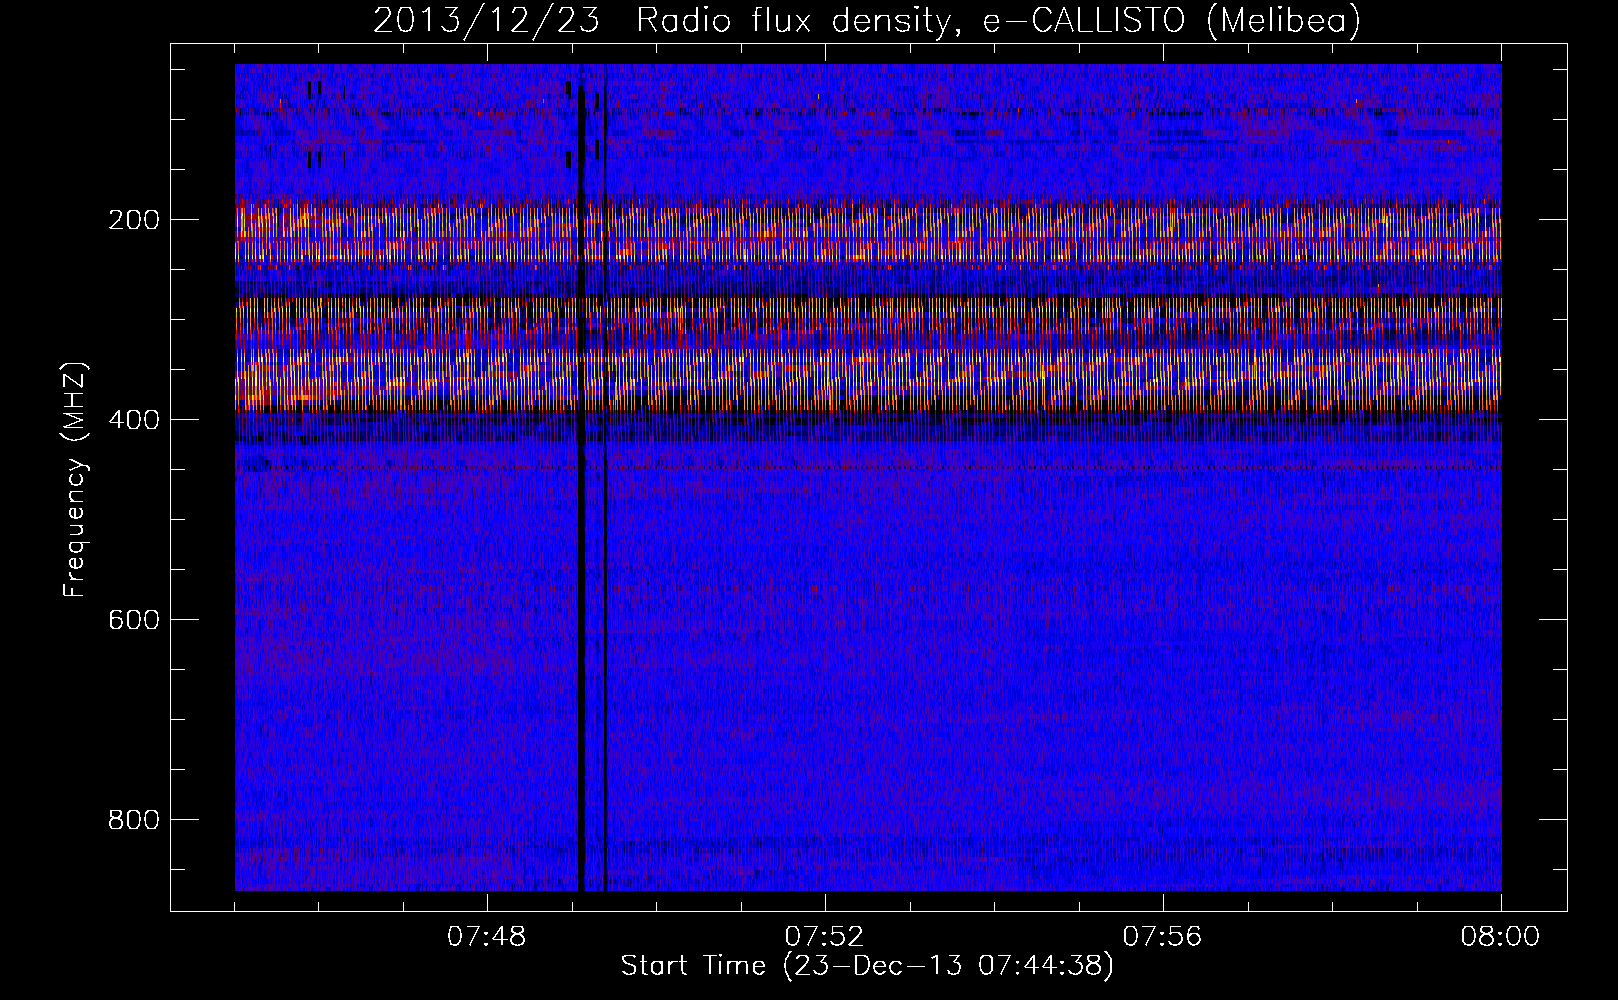Click the 200 frequency tick label

coord(133,220)
